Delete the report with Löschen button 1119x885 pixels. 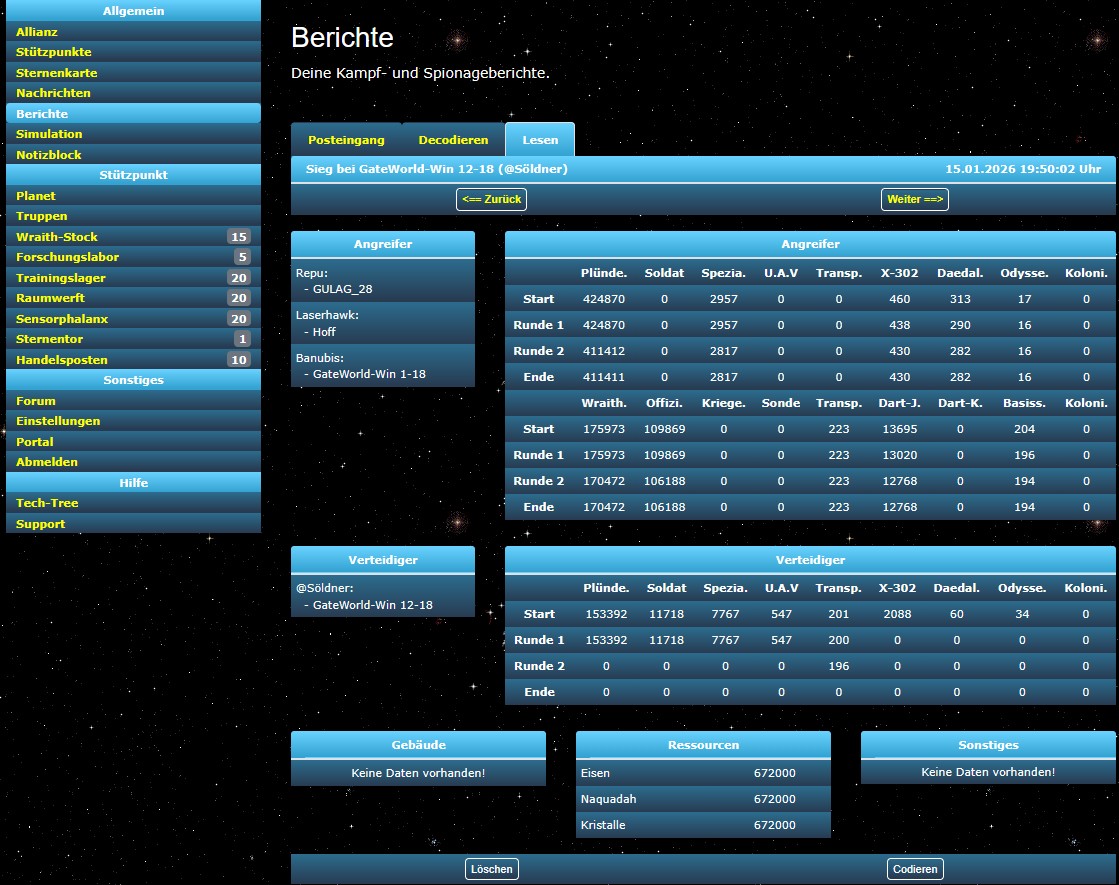[492, 869]
